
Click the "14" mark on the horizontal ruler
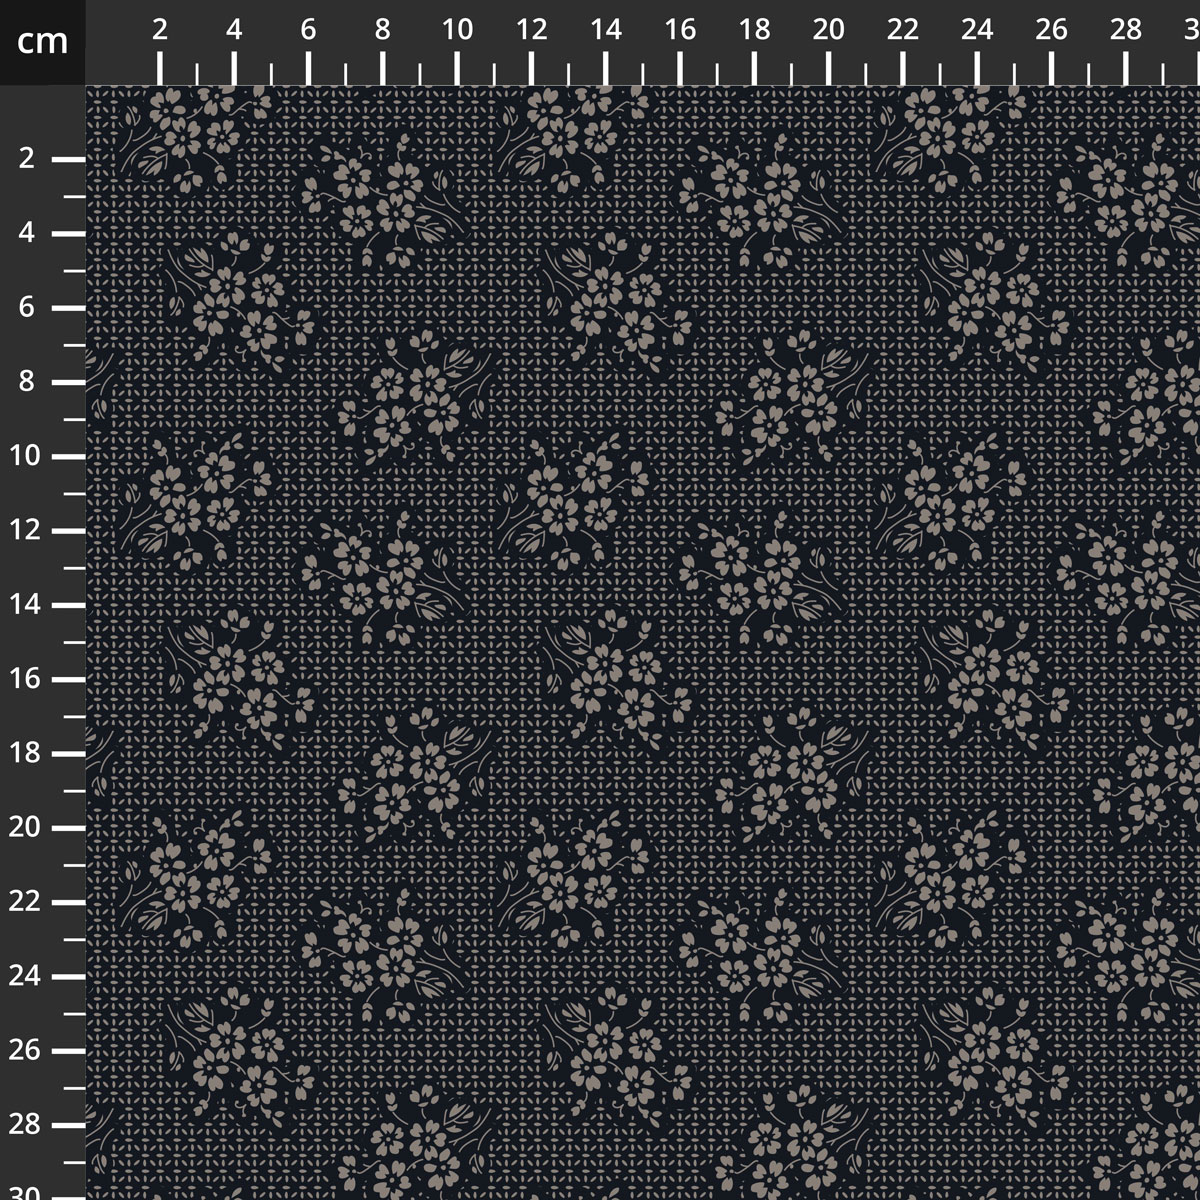point(606,30)
